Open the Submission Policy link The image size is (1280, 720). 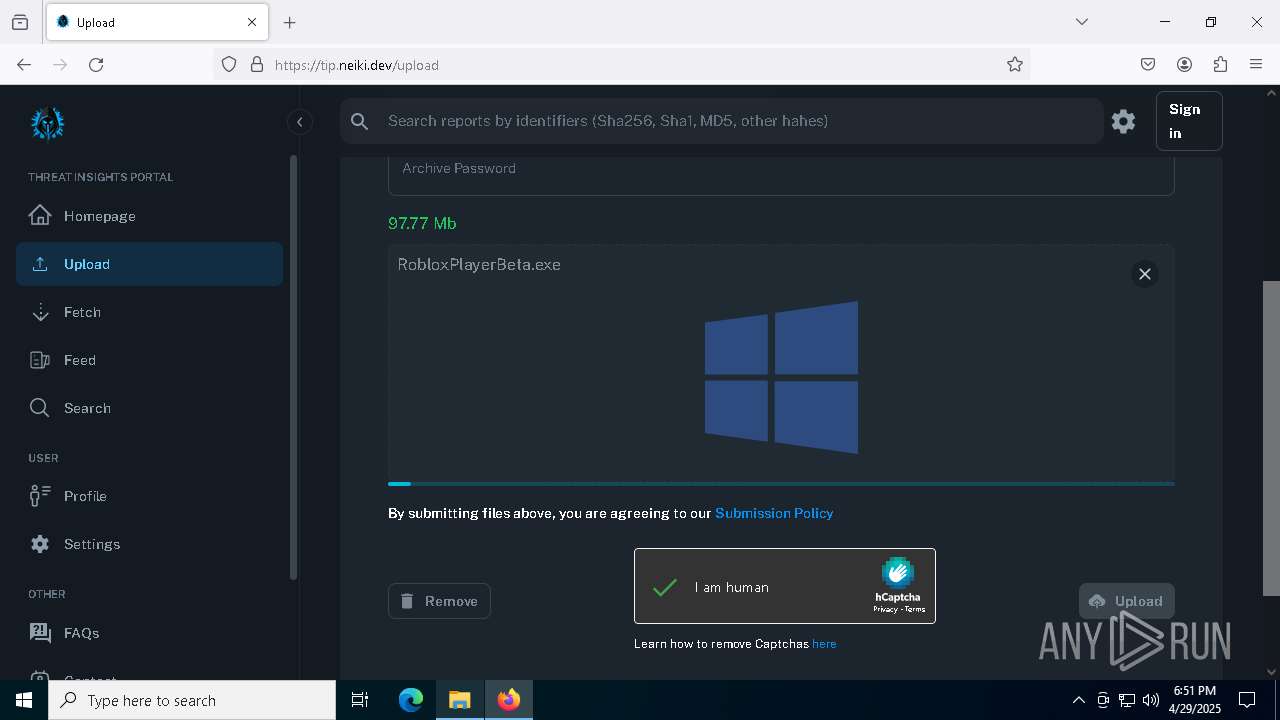coord(774,513)
